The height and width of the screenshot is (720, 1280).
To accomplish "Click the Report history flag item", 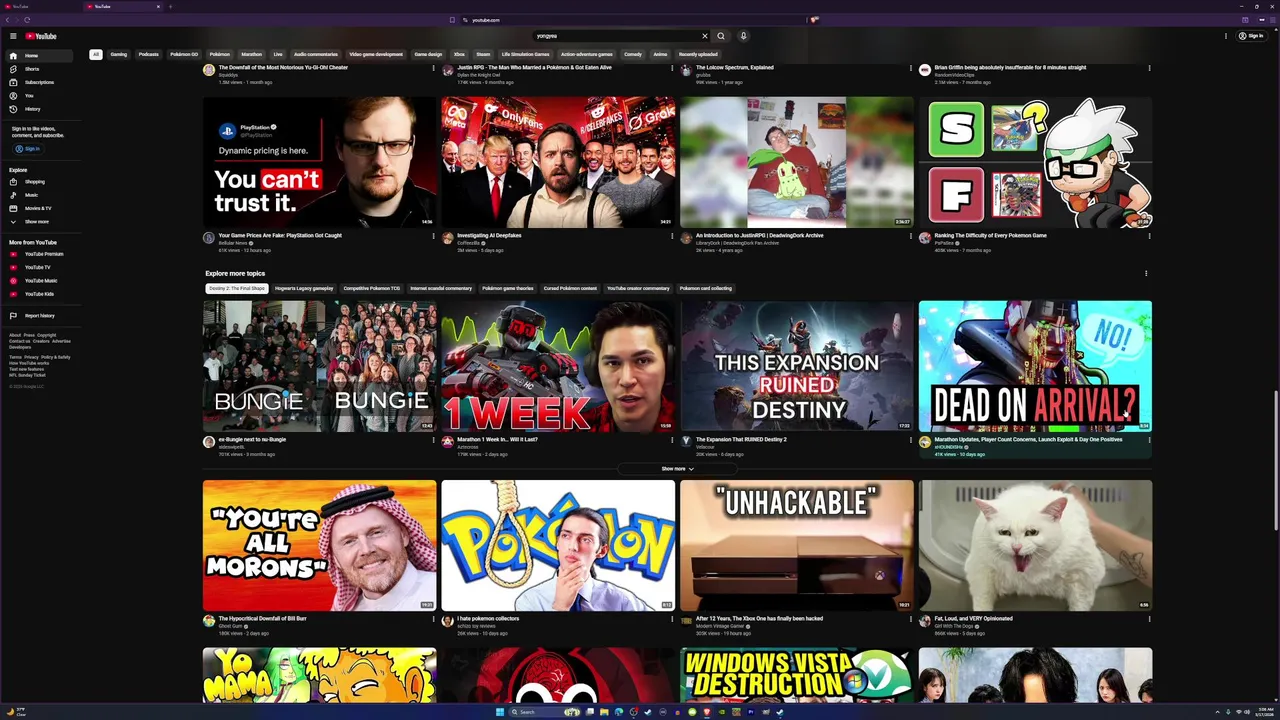I will pyautogui.click(x=38, y=316).
